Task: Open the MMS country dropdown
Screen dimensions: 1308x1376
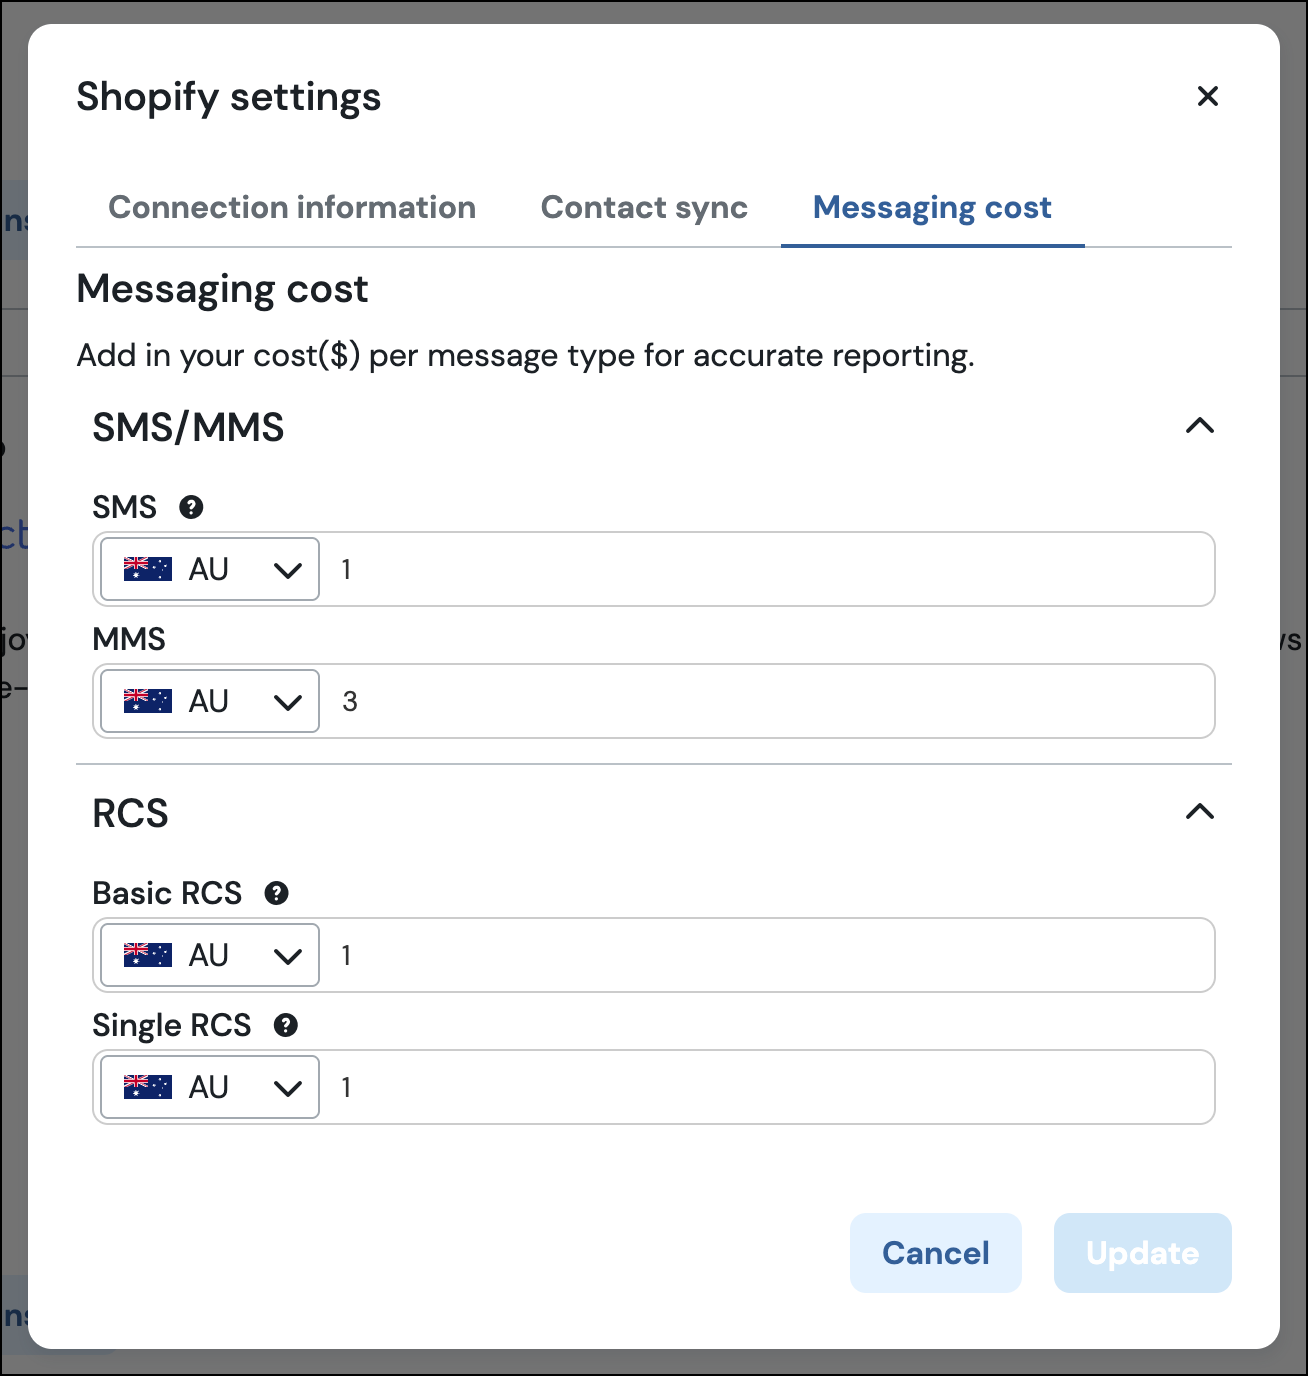Action: coord(286,702)
